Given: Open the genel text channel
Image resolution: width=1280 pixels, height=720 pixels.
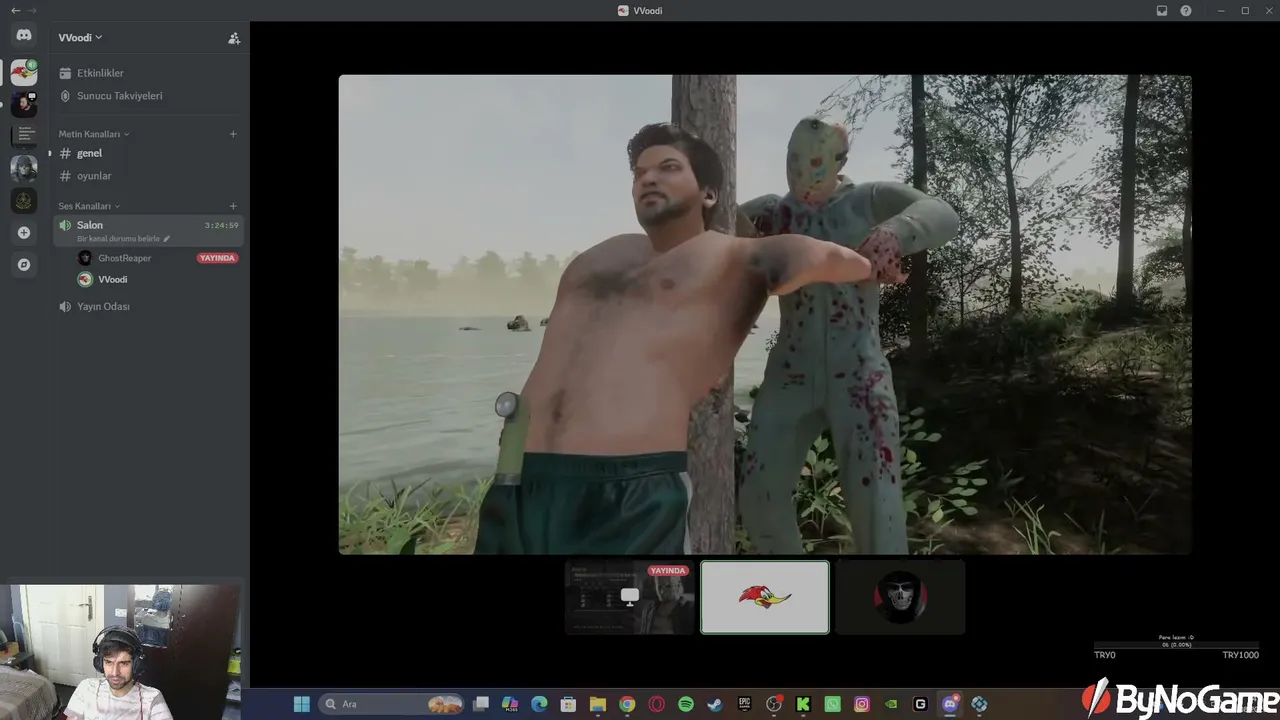Looking at the screenshot, I should tap(150, 153).
